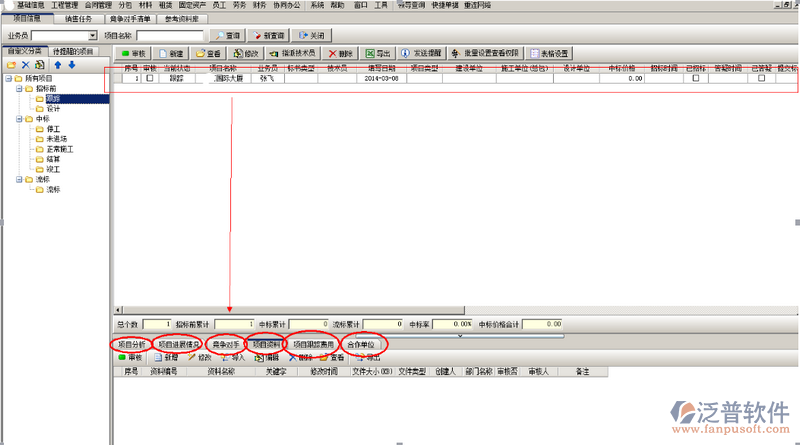Click the blue up arrow above the tree
Viewport: 800px width, 445px height.
coord(58,65)
